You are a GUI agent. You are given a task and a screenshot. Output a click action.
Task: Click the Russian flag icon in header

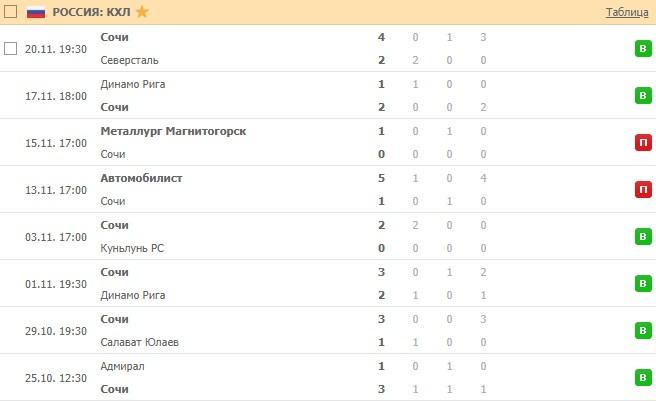[x=36, y=12]
